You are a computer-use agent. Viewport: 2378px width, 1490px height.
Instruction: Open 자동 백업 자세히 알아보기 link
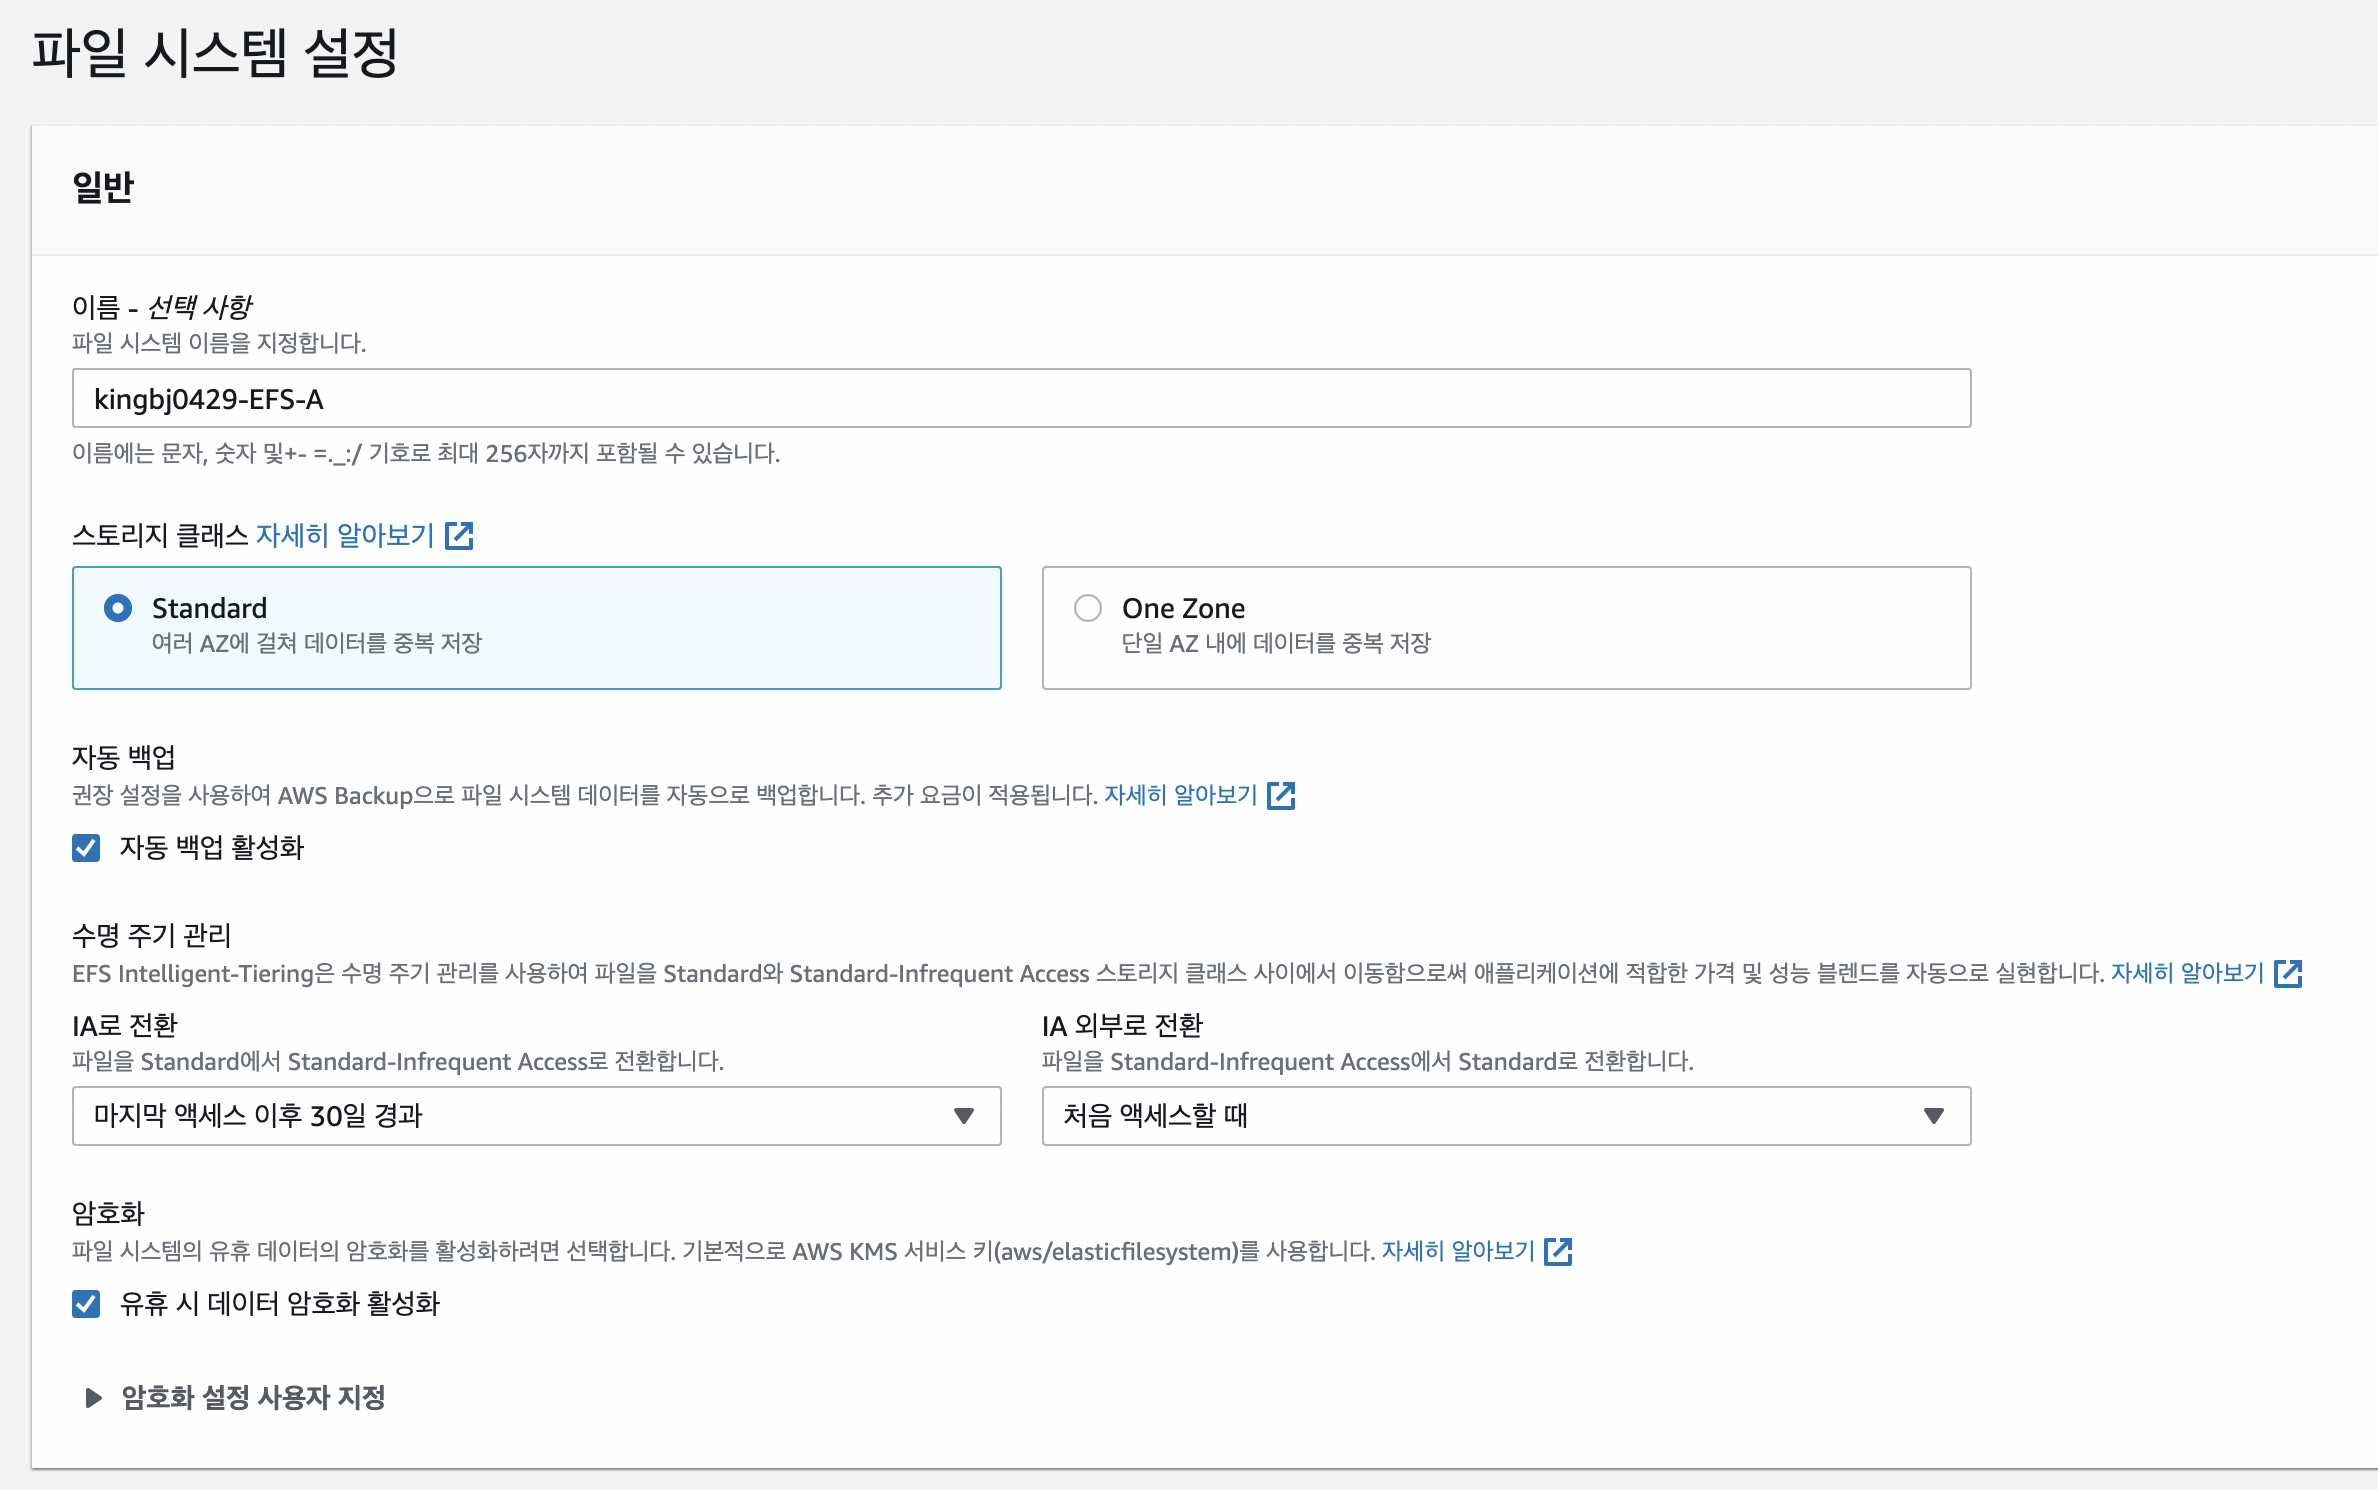click(1180, 796)
